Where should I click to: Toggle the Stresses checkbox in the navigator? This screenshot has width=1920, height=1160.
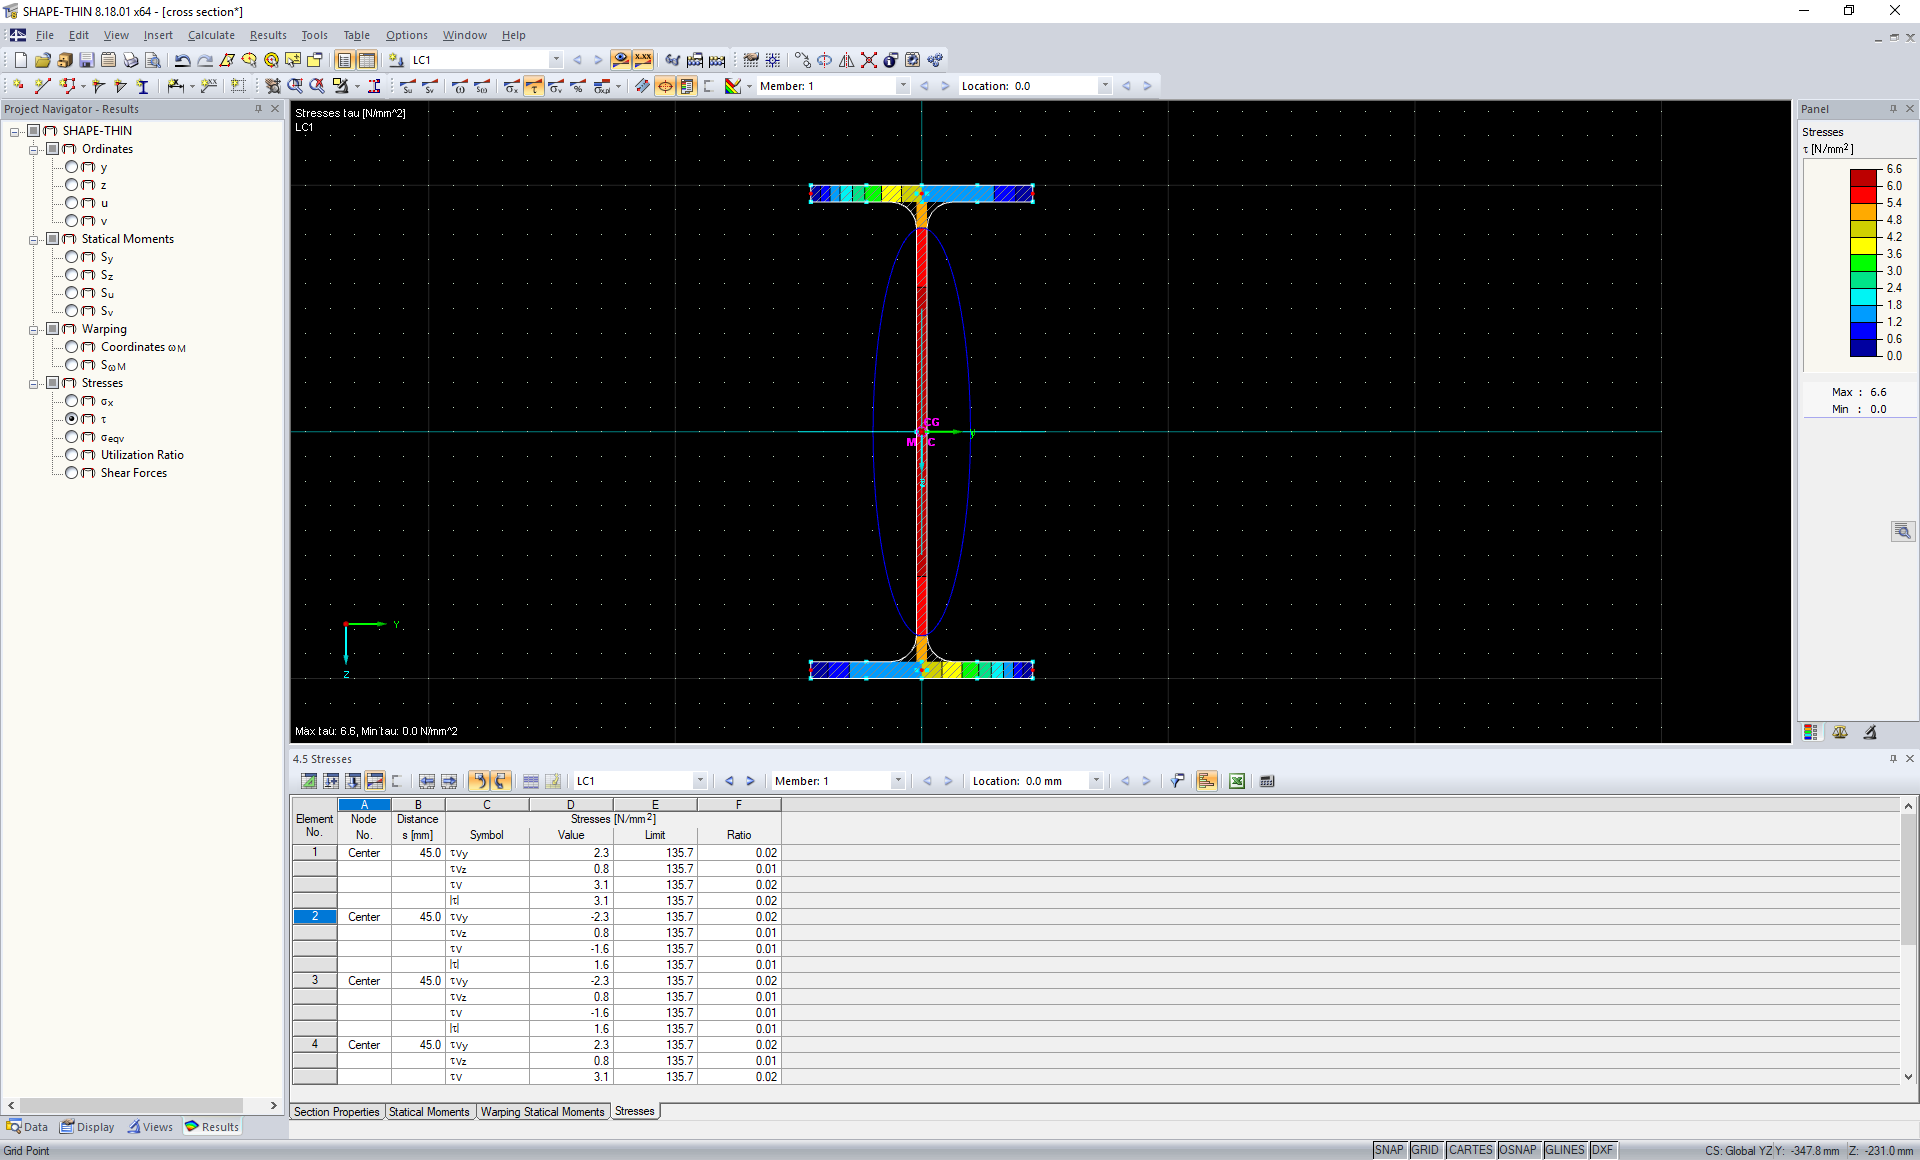point(53,383)
